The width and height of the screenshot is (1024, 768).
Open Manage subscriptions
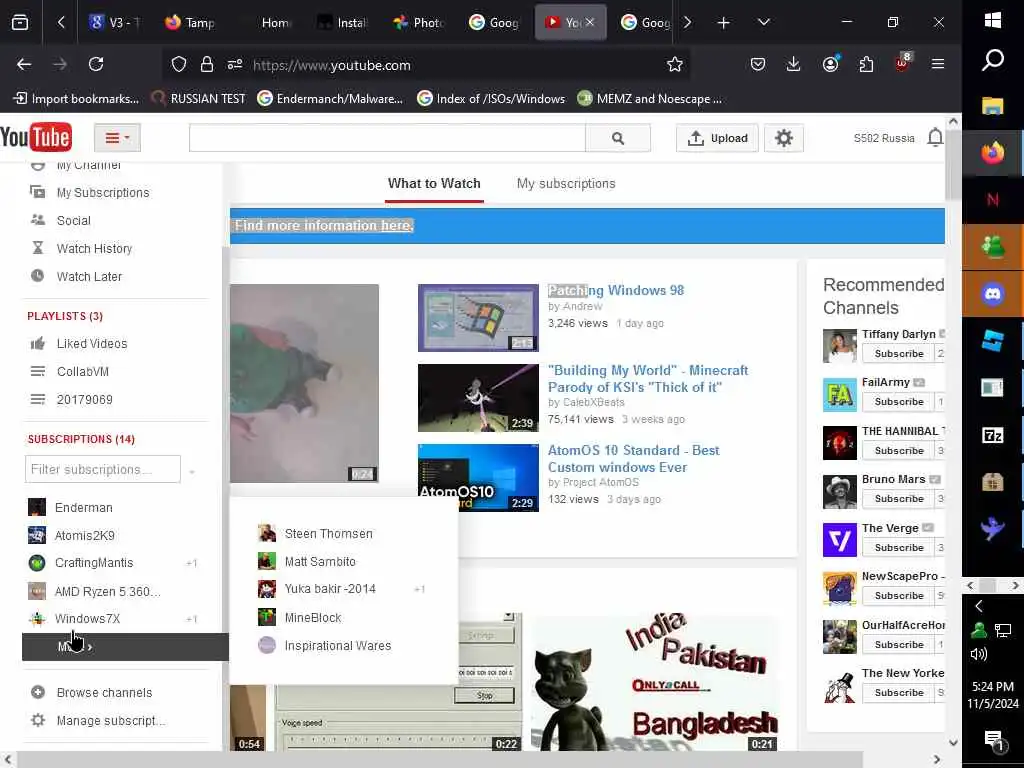(111, 720)
